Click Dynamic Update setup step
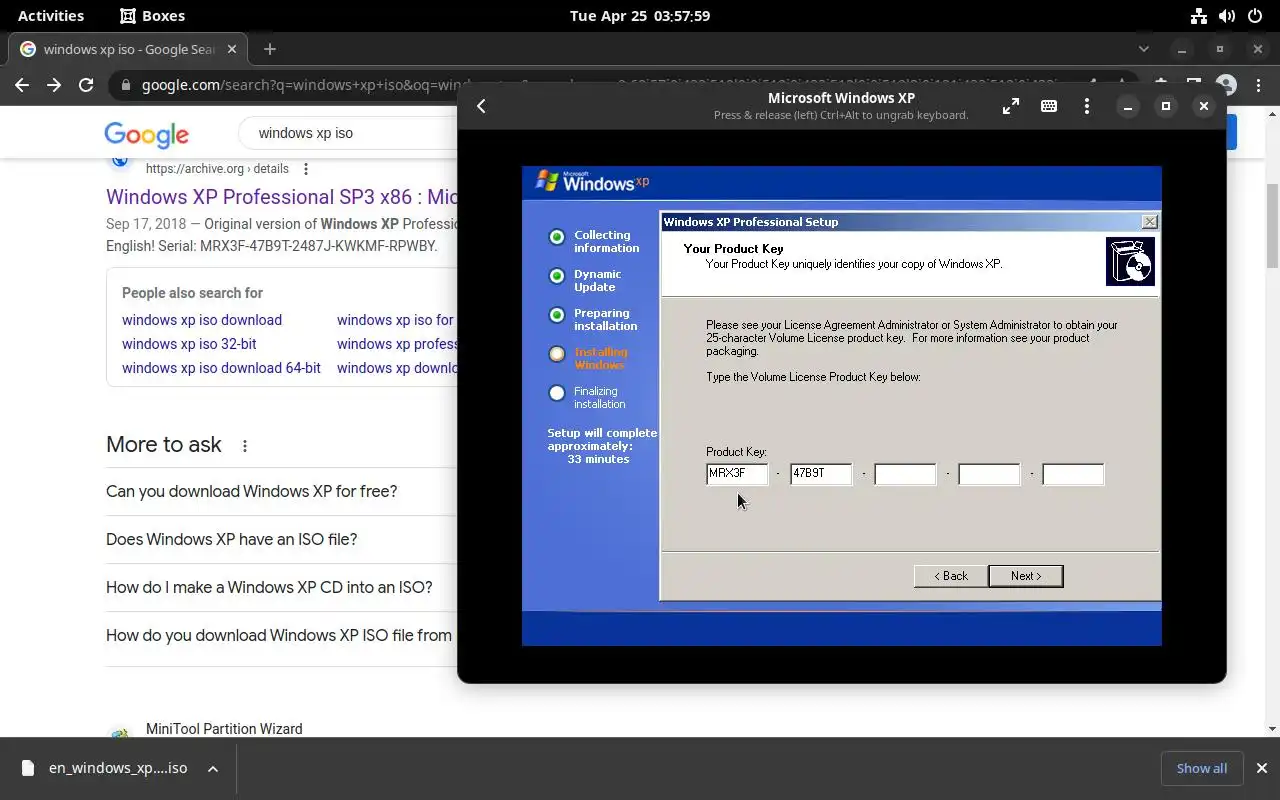The width and height of the screenshot is (1280, 800). 586,281
